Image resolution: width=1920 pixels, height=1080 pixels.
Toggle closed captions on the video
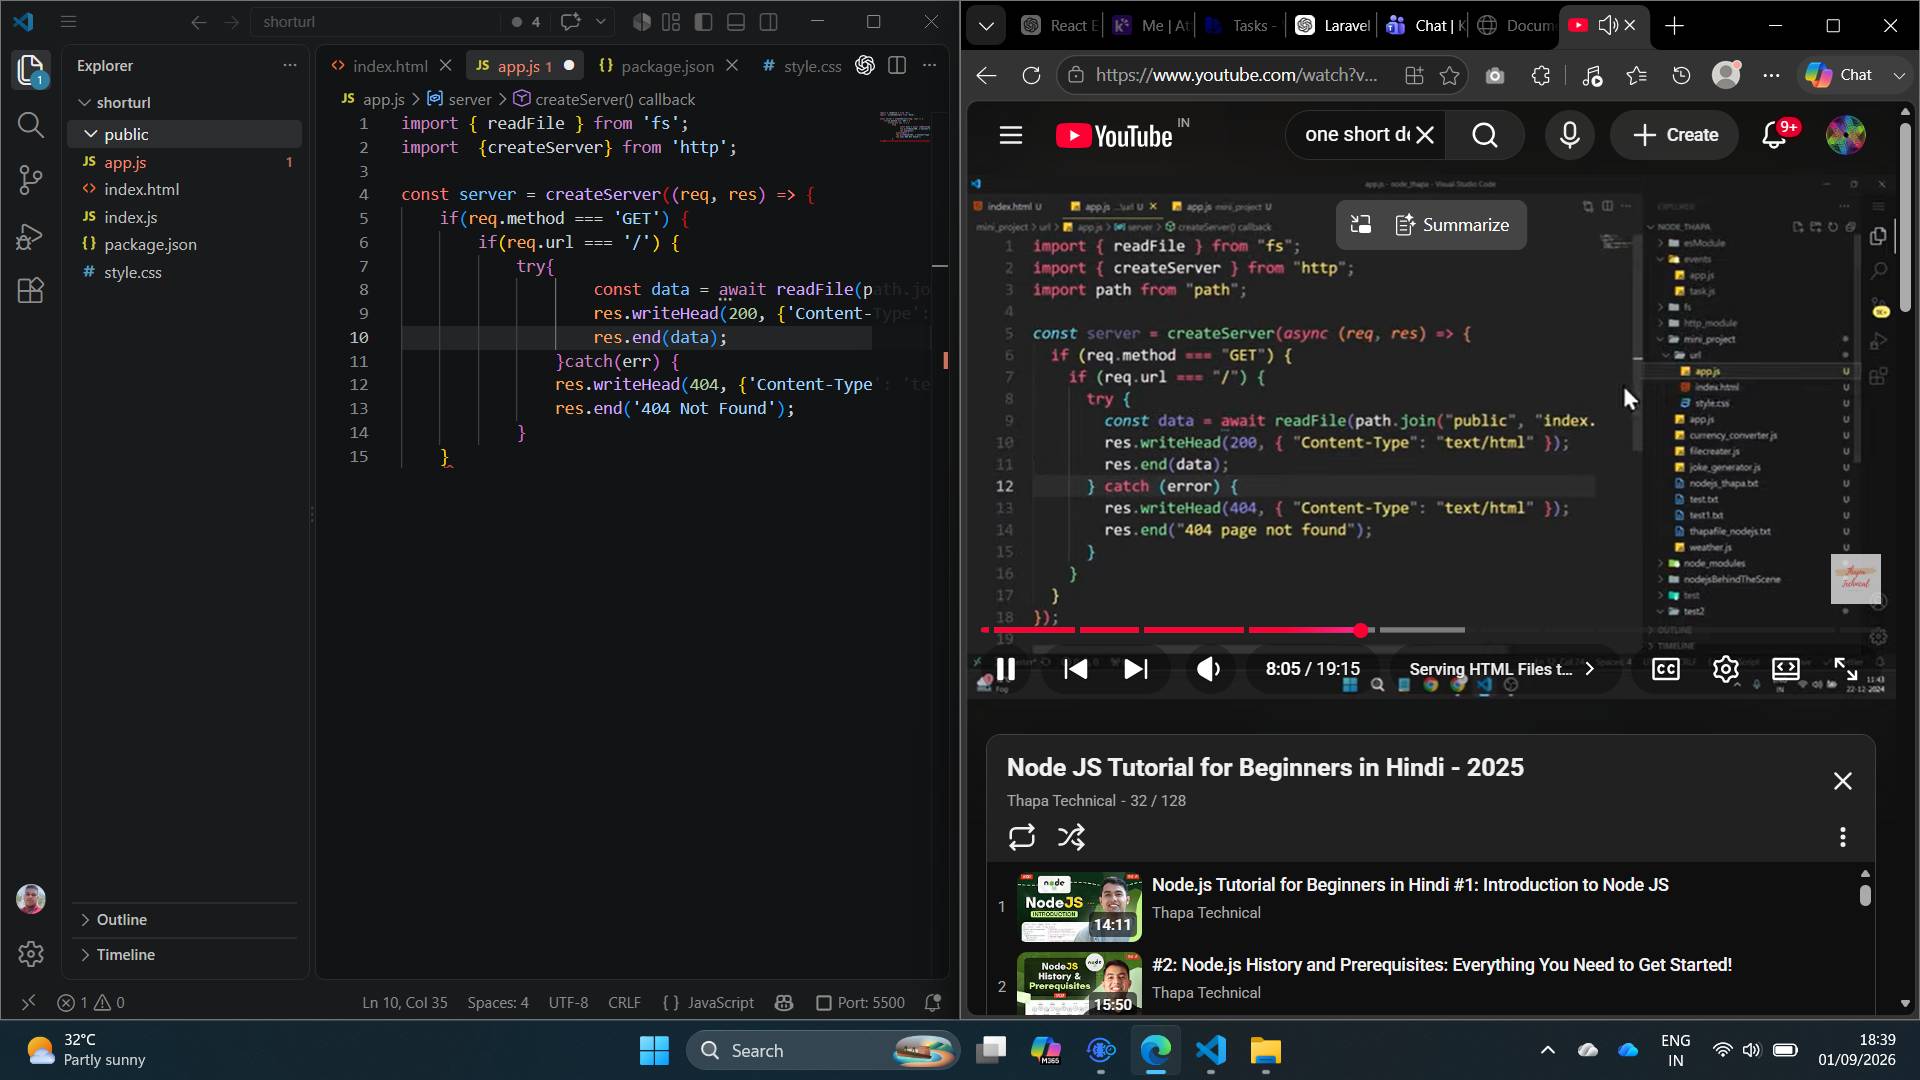[x=1666, y=669]
